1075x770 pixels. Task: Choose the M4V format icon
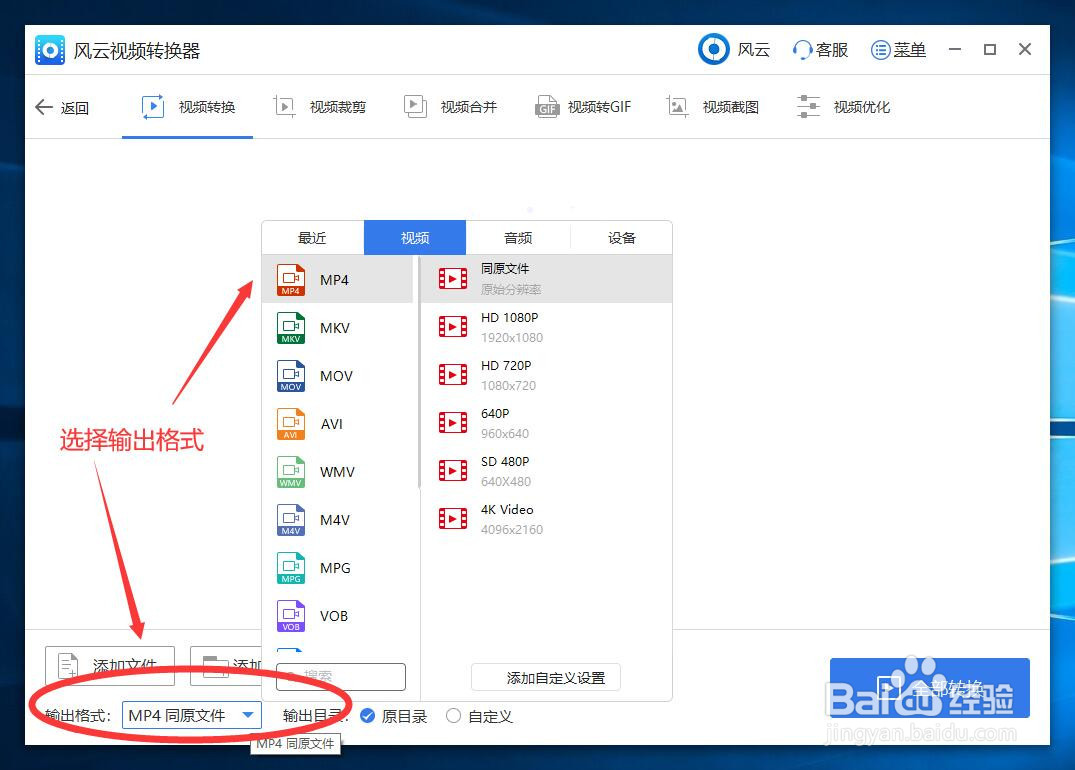(x=291, y=520)
